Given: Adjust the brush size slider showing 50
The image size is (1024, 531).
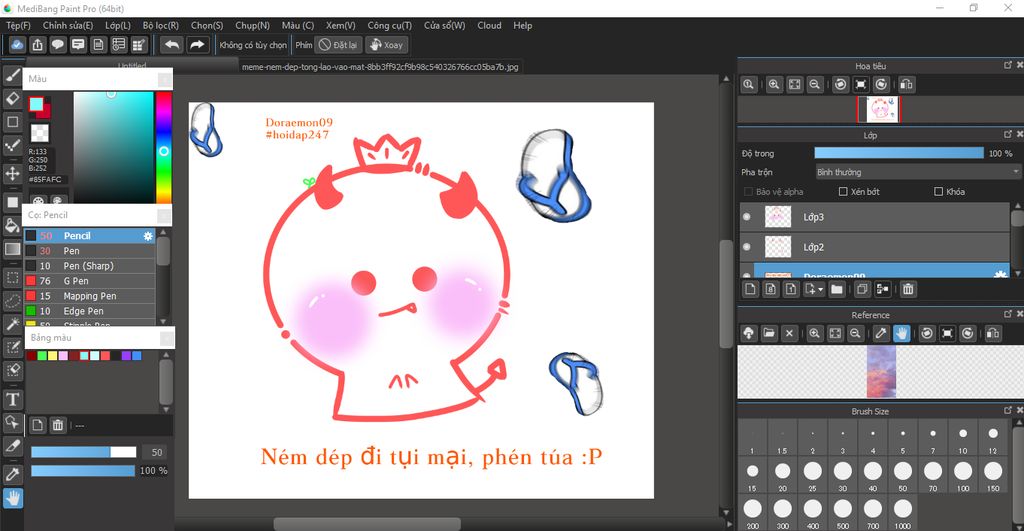Looking at the screenshot, I should pos(84,452).
